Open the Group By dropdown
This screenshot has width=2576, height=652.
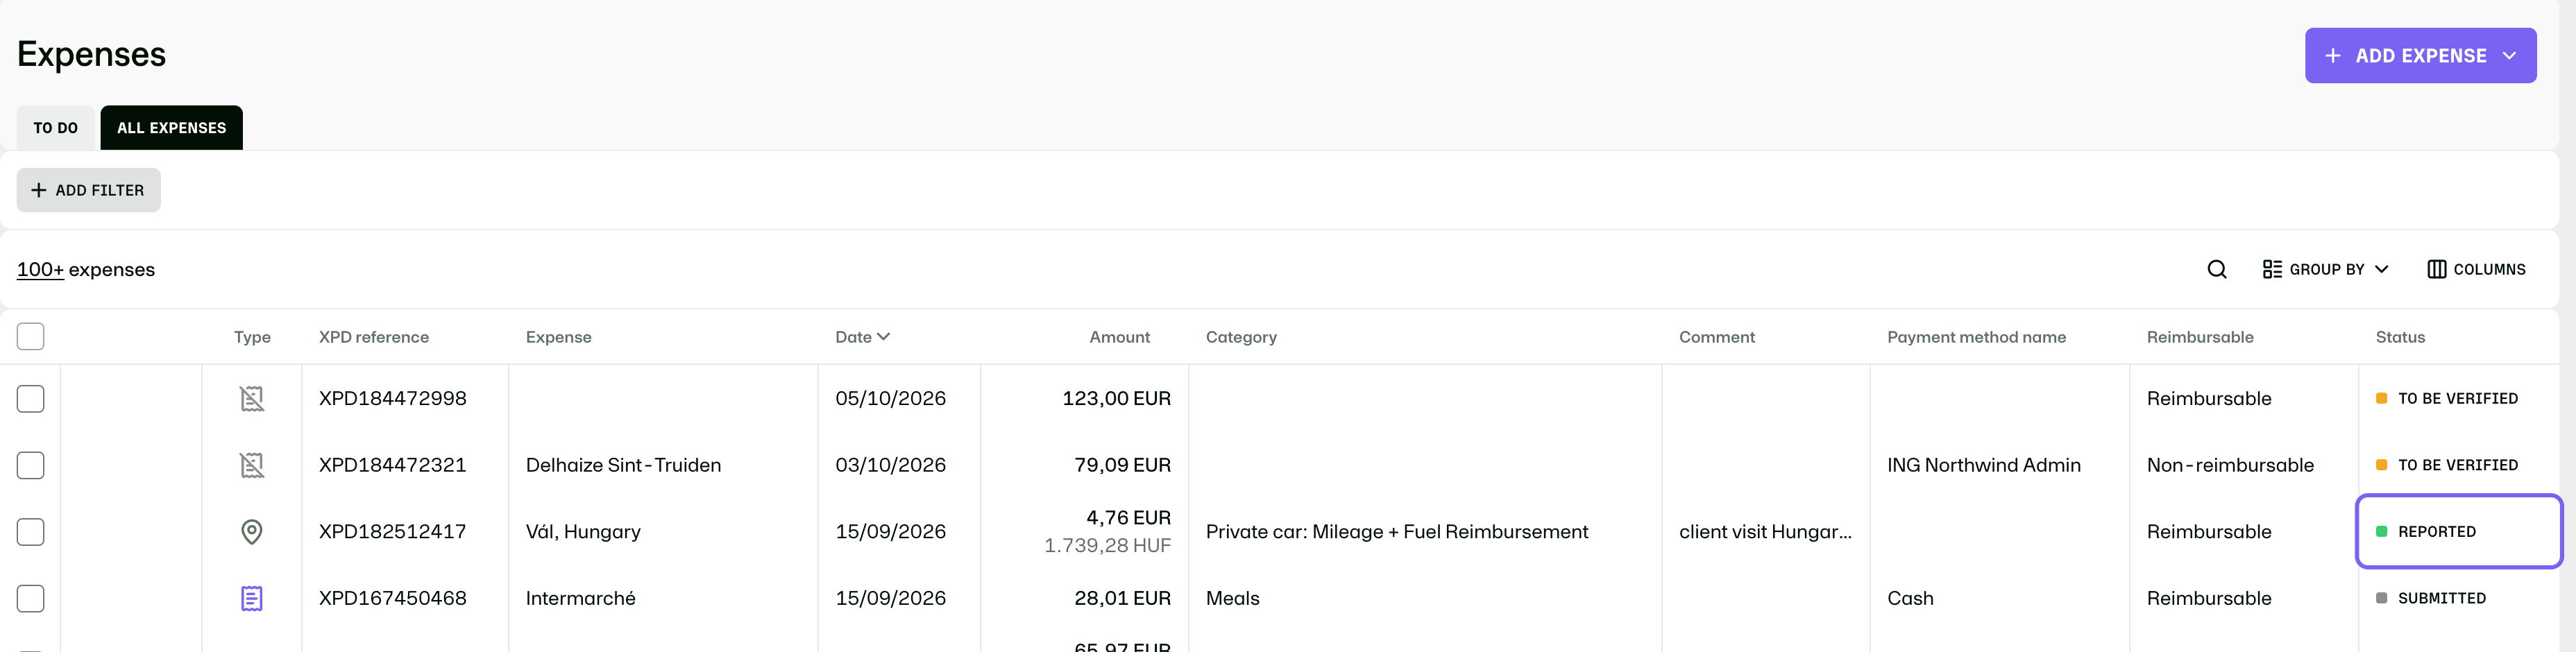[x=2325, y=269]
